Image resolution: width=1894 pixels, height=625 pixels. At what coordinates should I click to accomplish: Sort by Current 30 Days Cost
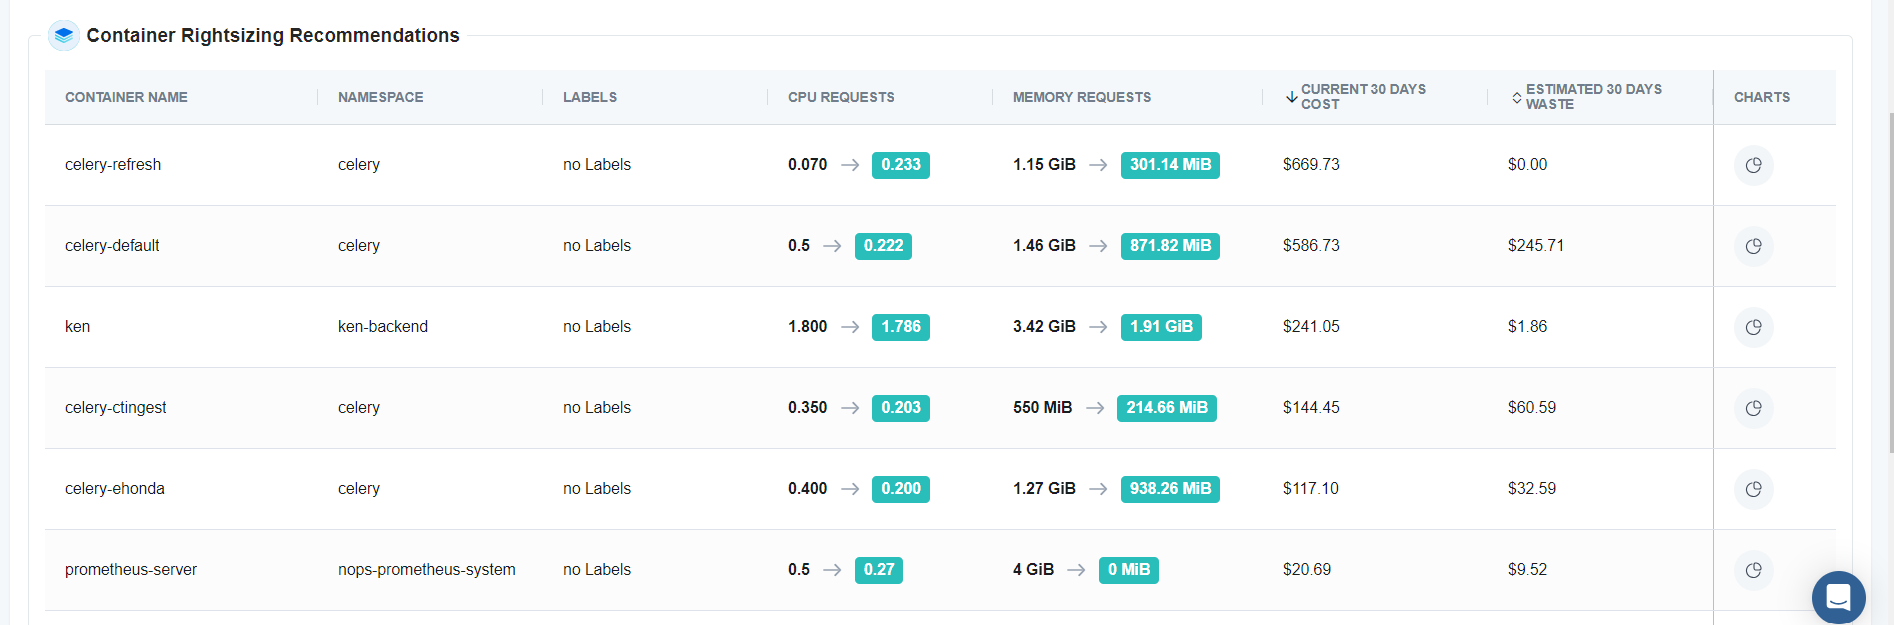tap(1357, 97)
